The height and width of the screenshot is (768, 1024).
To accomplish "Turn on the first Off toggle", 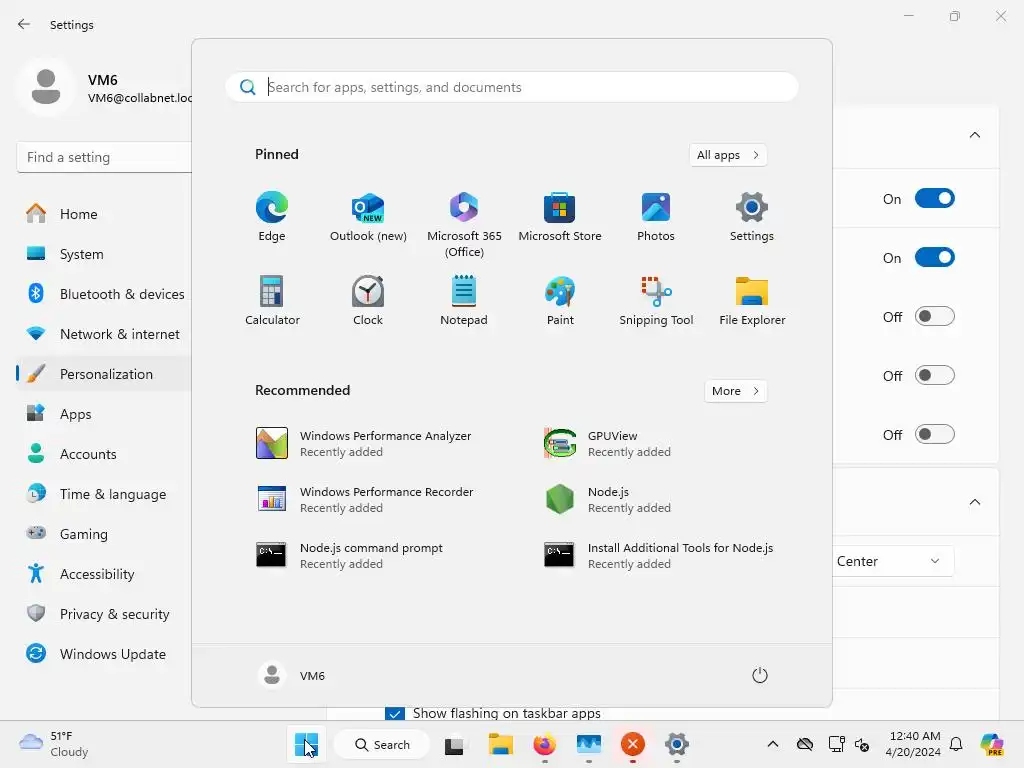I will (935, 317).
